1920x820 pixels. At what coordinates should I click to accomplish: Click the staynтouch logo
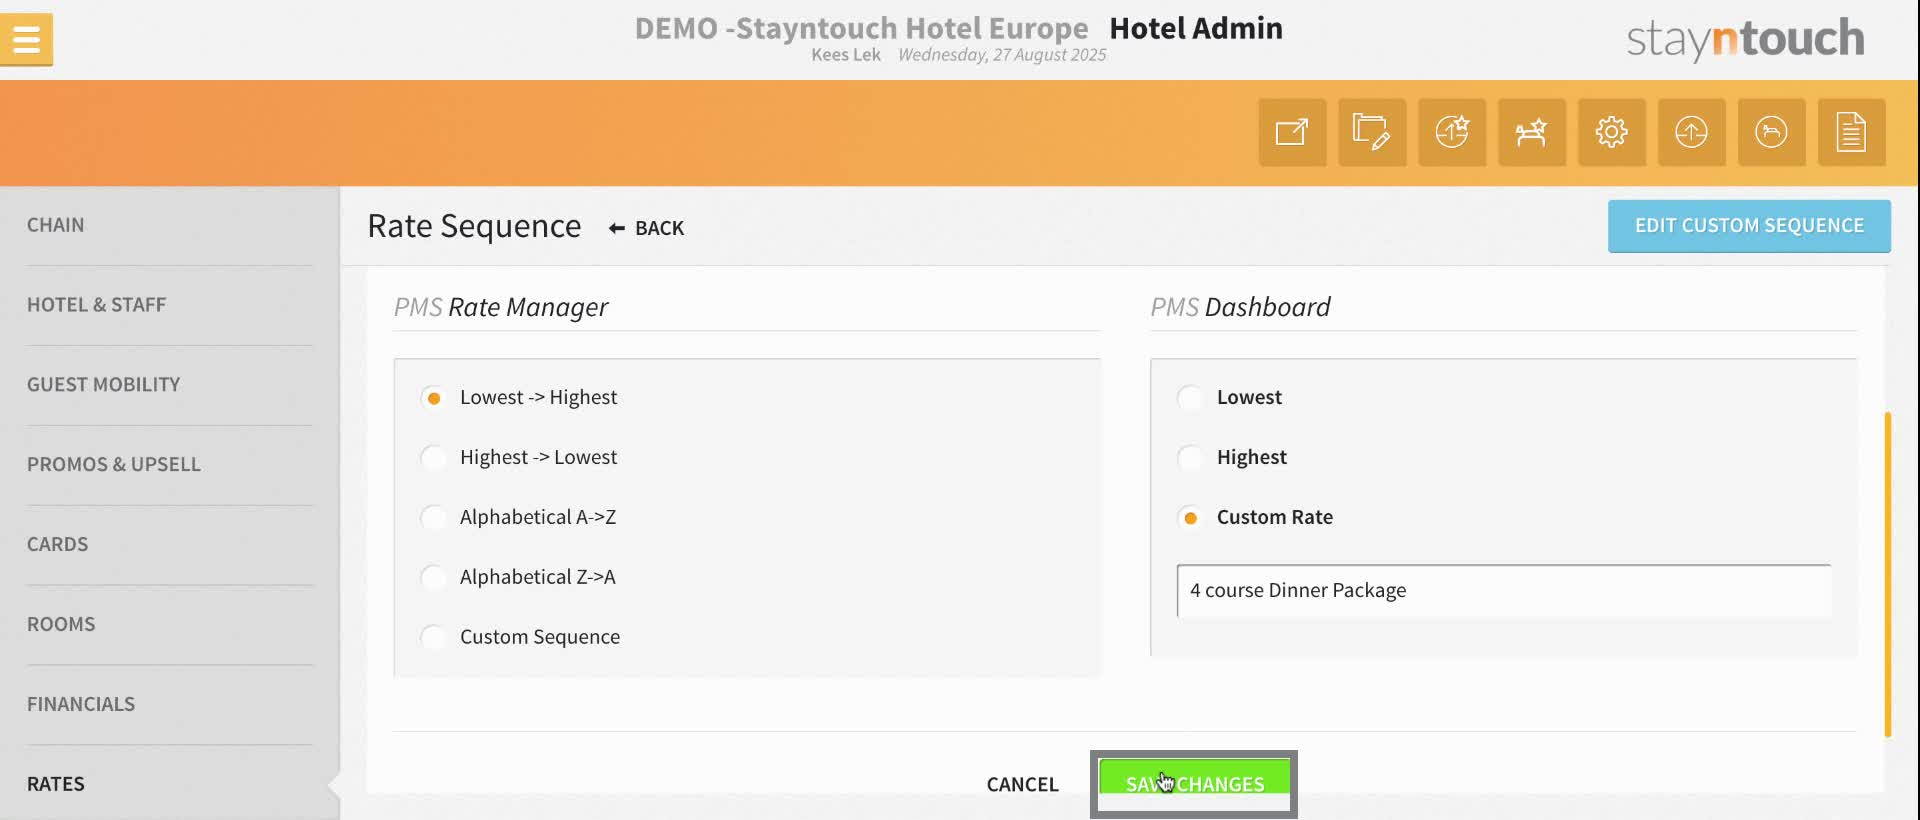[1745, 39]
